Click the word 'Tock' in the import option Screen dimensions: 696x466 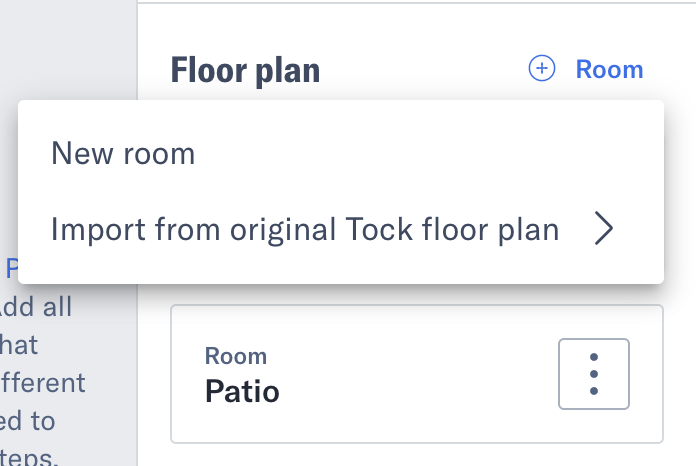click(379, 229)
